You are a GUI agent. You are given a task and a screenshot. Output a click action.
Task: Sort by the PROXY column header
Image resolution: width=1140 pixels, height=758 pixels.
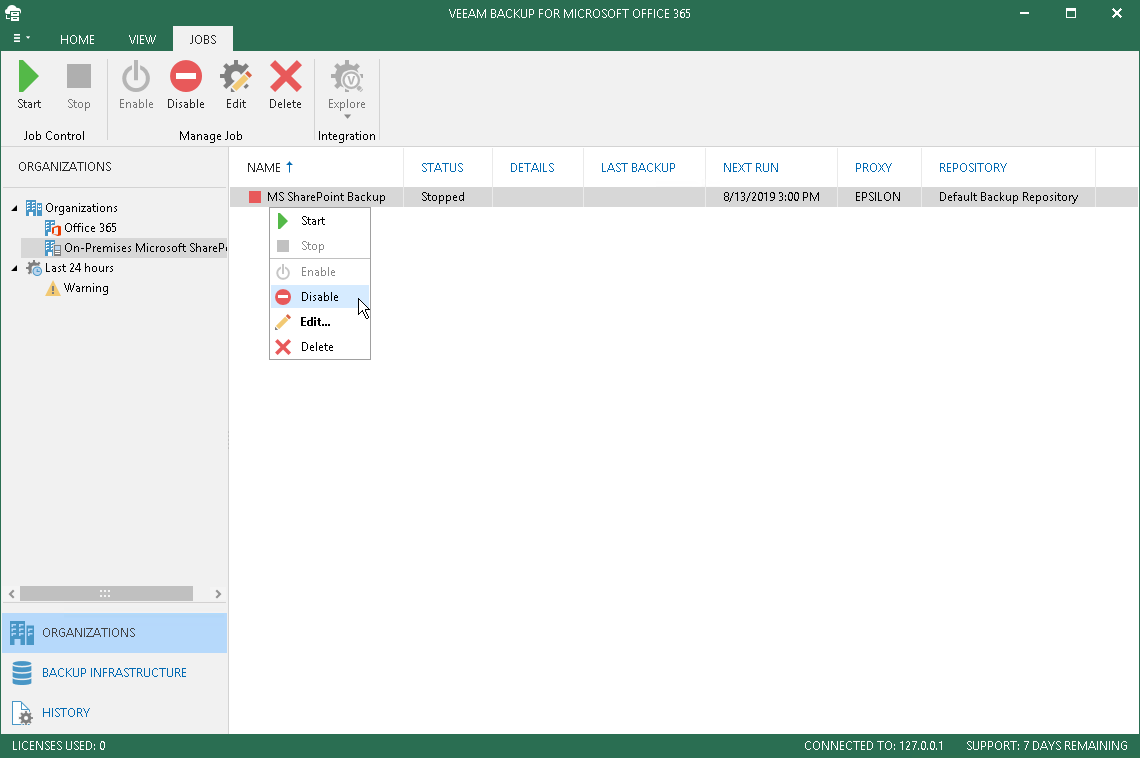[x=873, y=168]
